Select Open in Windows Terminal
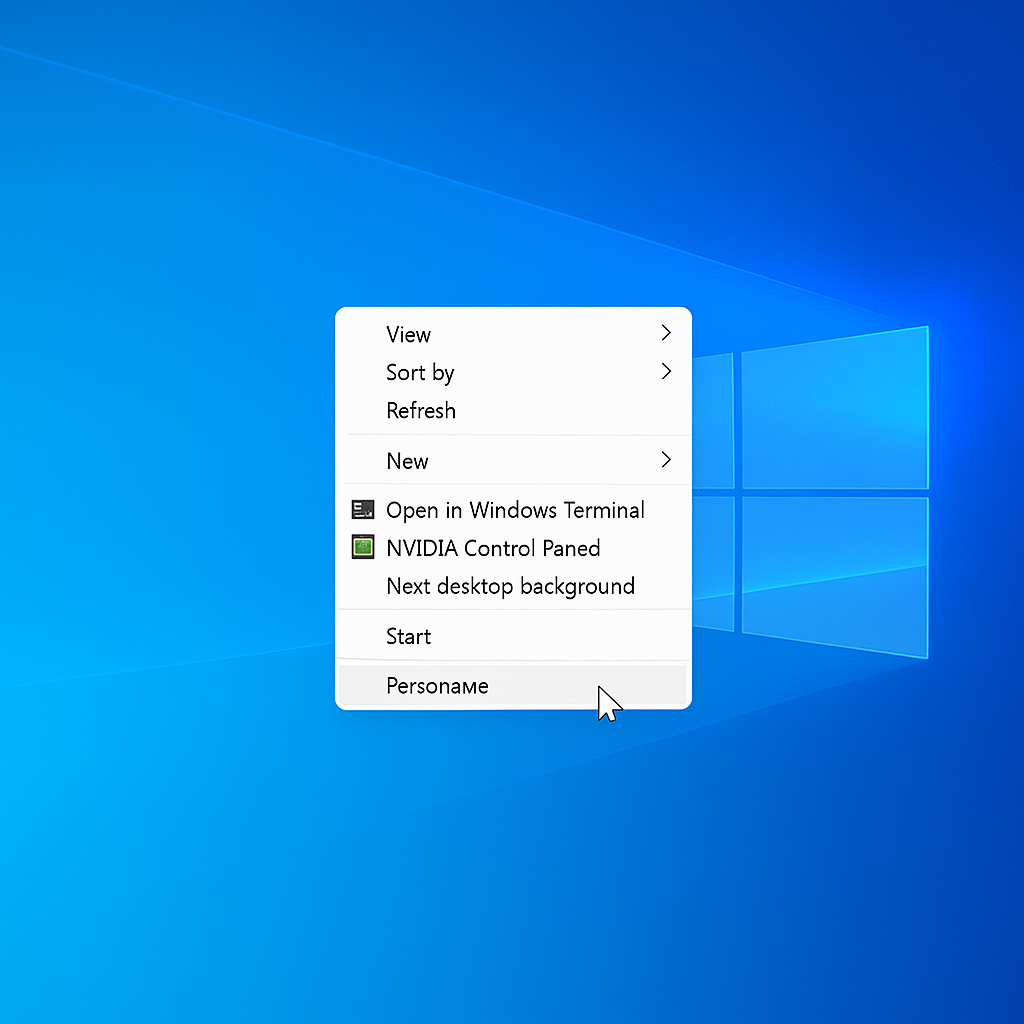The image size is (1024, 1024). (513, 510)
